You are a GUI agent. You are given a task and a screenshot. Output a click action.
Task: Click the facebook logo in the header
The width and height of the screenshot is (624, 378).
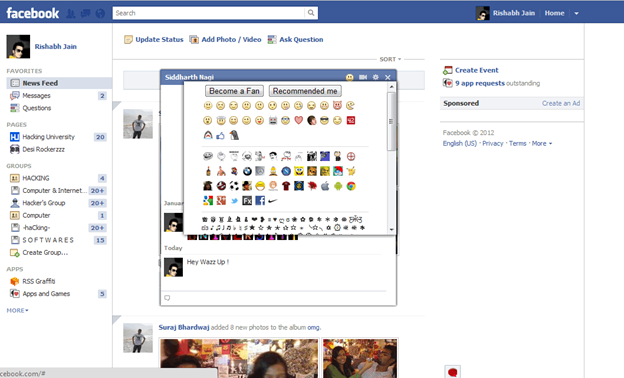coord(33,13)
